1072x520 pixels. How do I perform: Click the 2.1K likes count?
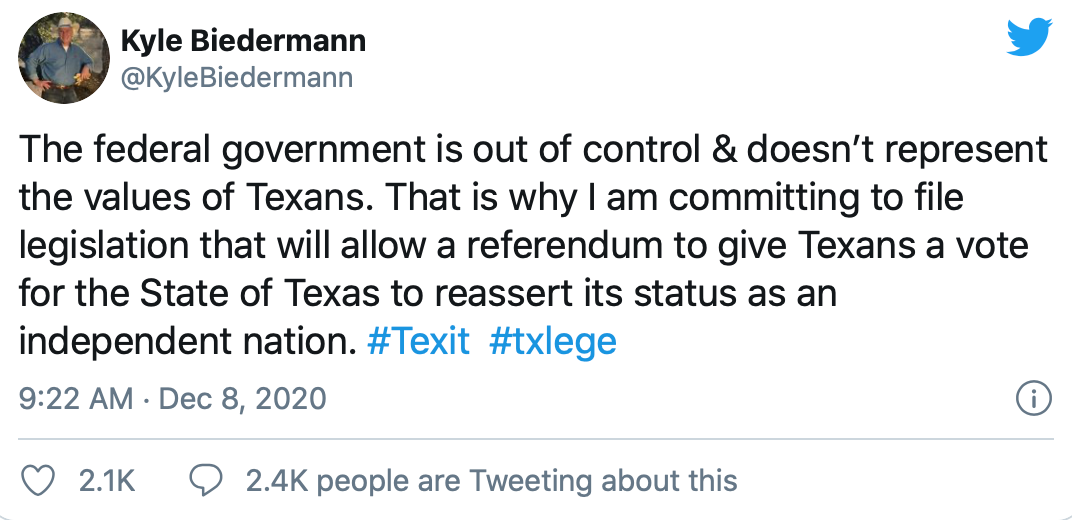point(106,481)
